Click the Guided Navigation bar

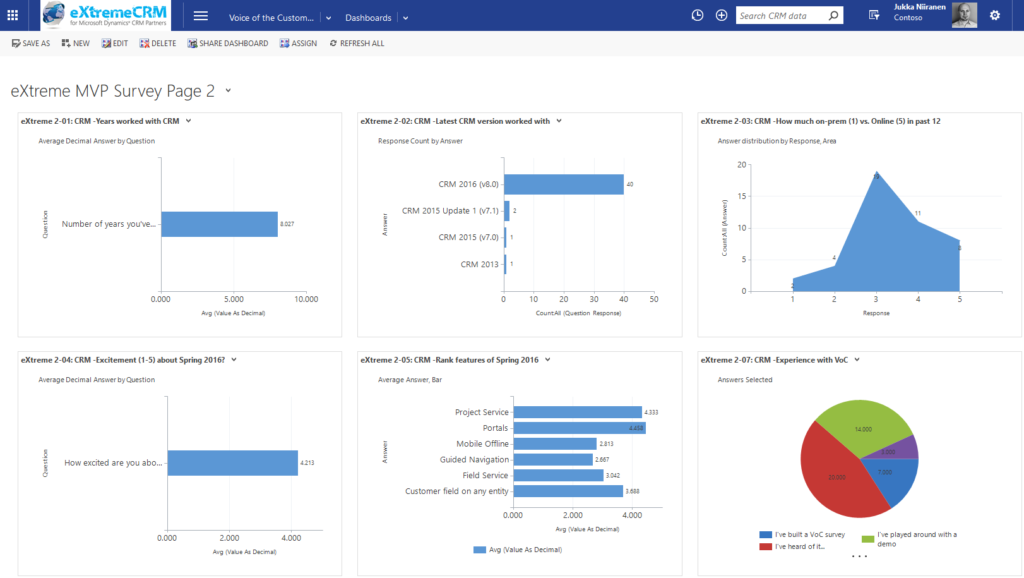[553, 460]
